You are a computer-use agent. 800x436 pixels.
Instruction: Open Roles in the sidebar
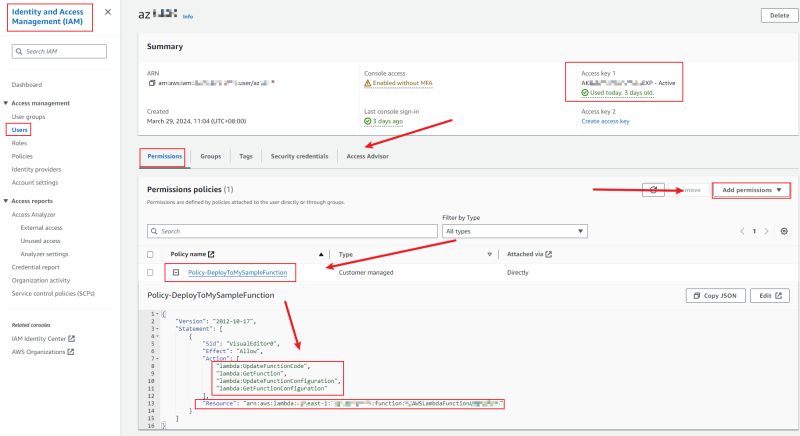(x=19, y=143)
